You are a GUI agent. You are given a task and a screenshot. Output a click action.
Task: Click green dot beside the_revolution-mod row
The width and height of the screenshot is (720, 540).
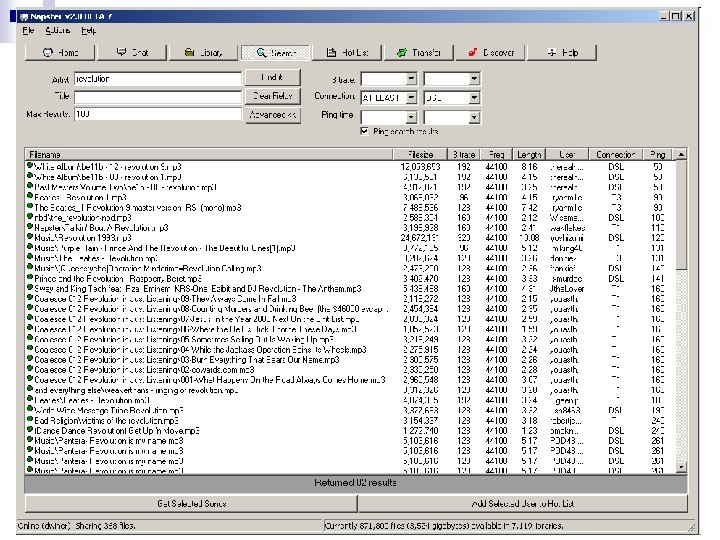30,216
